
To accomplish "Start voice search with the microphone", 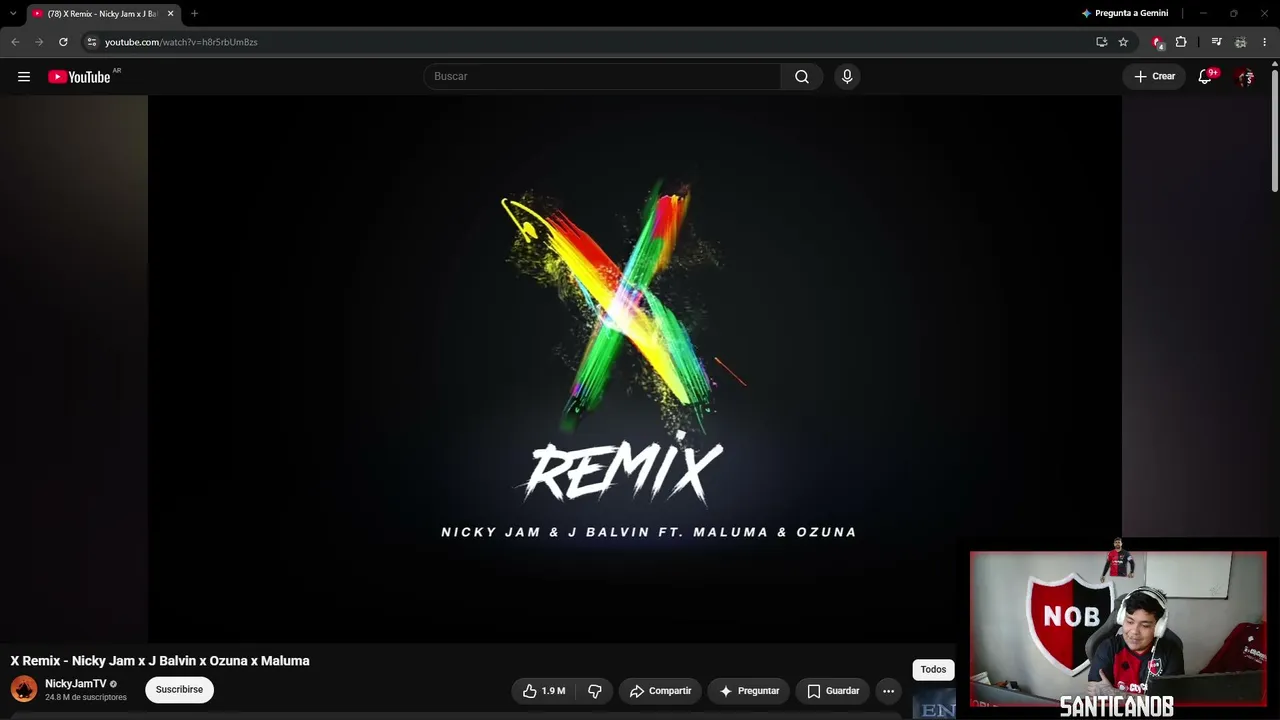I will (847, 77).
